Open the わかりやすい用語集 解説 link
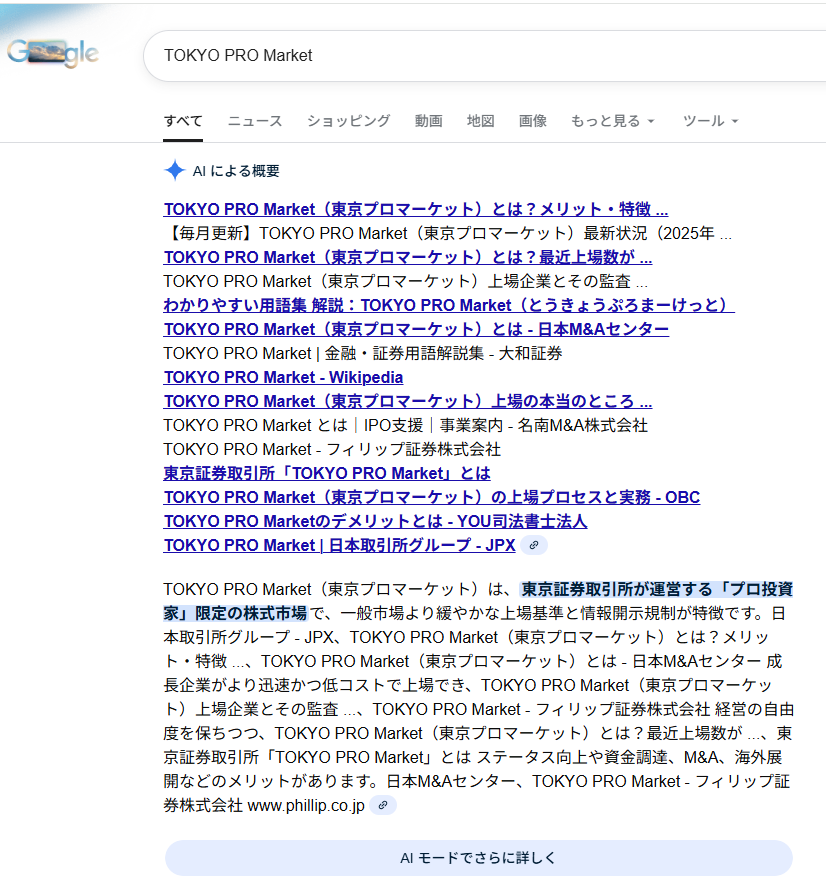 pyautogui.click(x=448, y=305)
